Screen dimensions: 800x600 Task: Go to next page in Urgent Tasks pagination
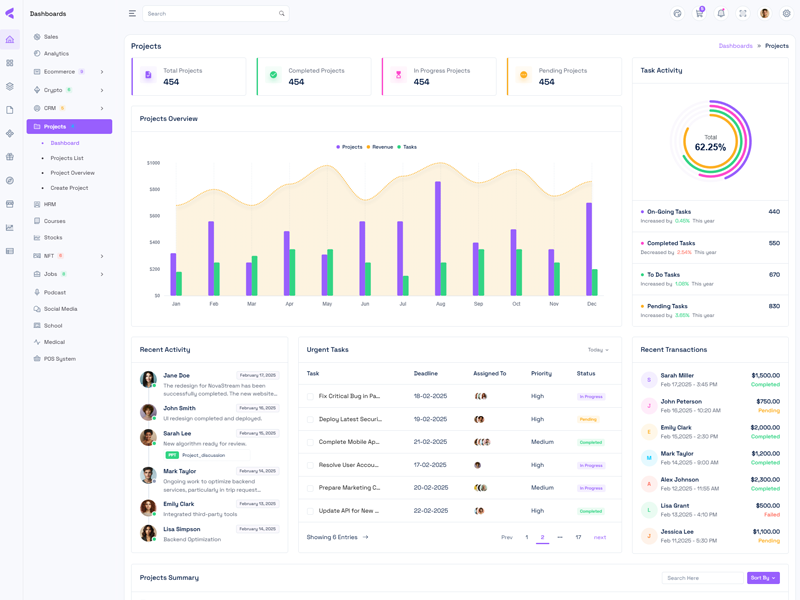pyautogui.click(x=600, y=538)
